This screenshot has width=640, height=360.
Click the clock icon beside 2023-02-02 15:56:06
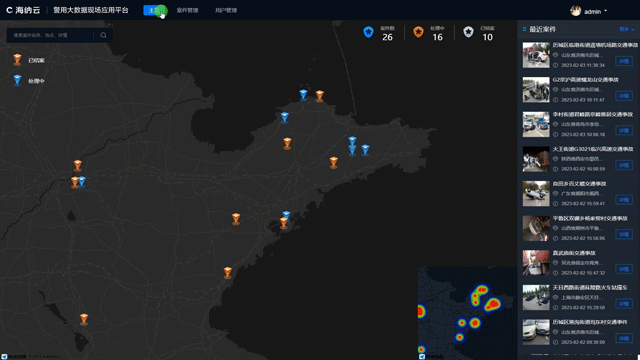pyautogui.click(x=556, y=238)
